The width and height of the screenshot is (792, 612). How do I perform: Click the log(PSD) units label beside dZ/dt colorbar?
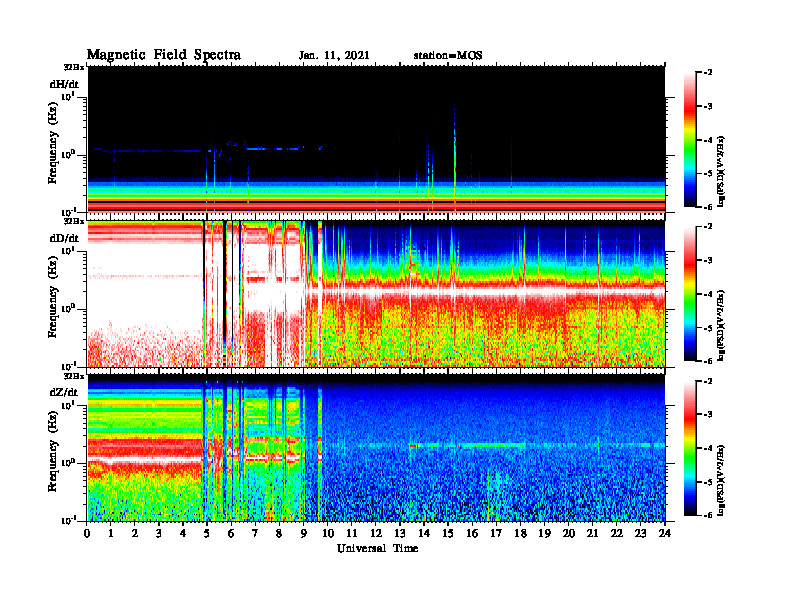tap(721, 479)
